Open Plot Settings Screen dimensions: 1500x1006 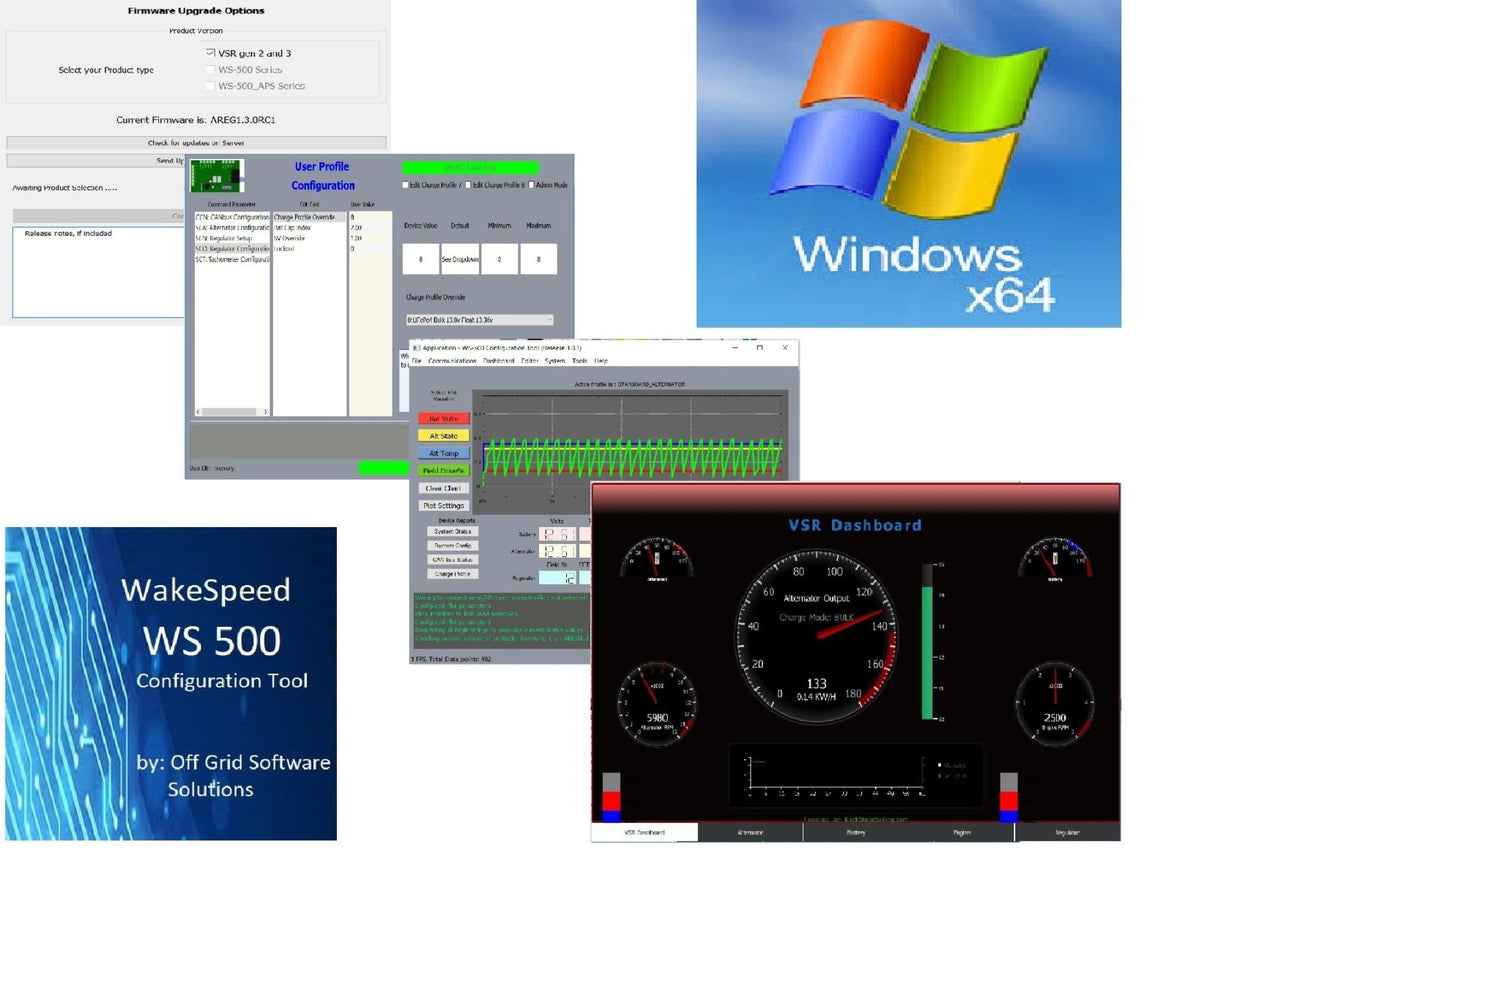point(443,506)
